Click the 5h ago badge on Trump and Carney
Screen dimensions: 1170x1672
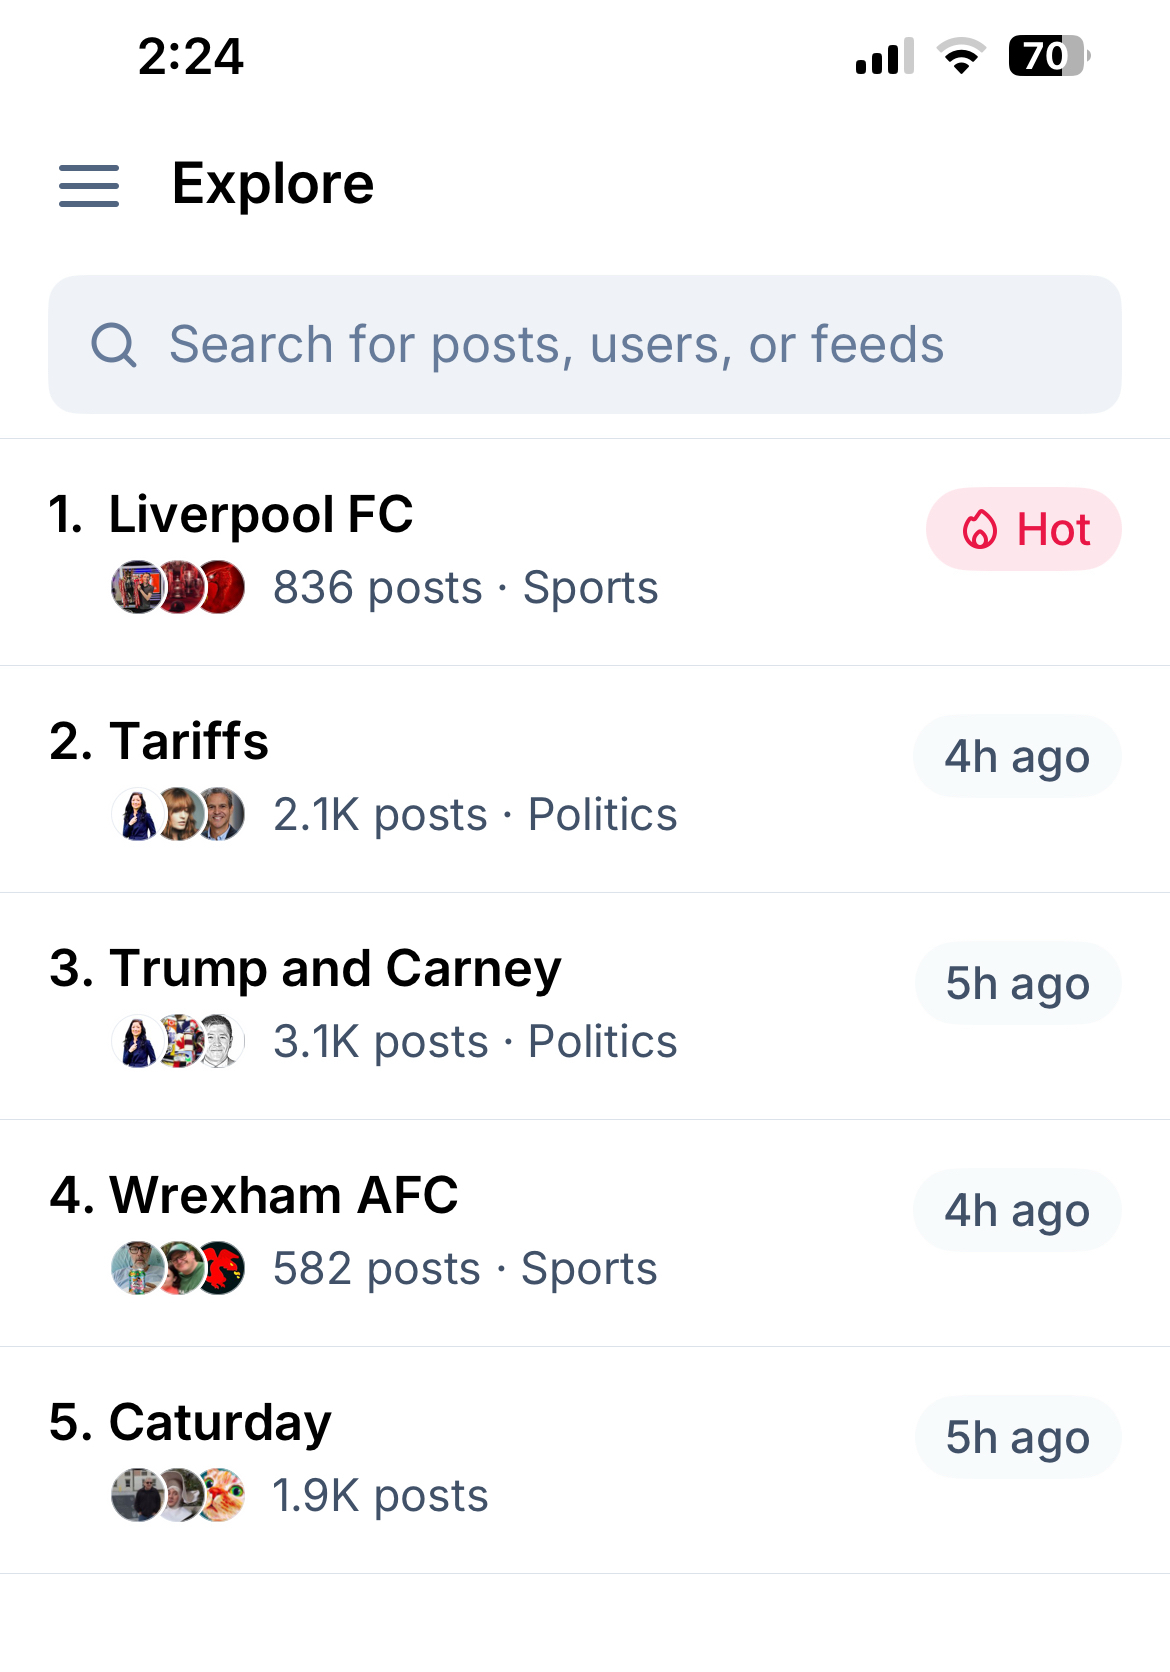coord(1017,984)
